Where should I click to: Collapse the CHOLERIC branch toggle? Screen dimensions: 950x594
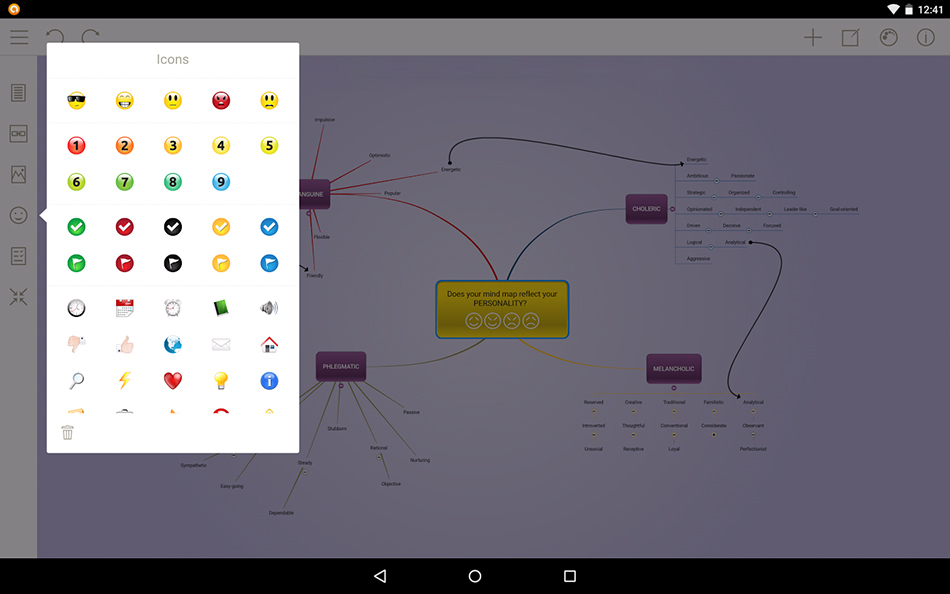[672, 209]
